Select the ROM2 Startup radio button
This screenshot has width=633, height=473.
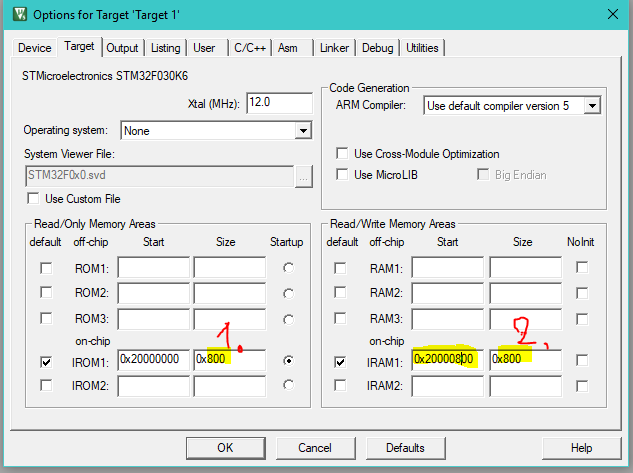pyautogui.click(x=288, y=293)
